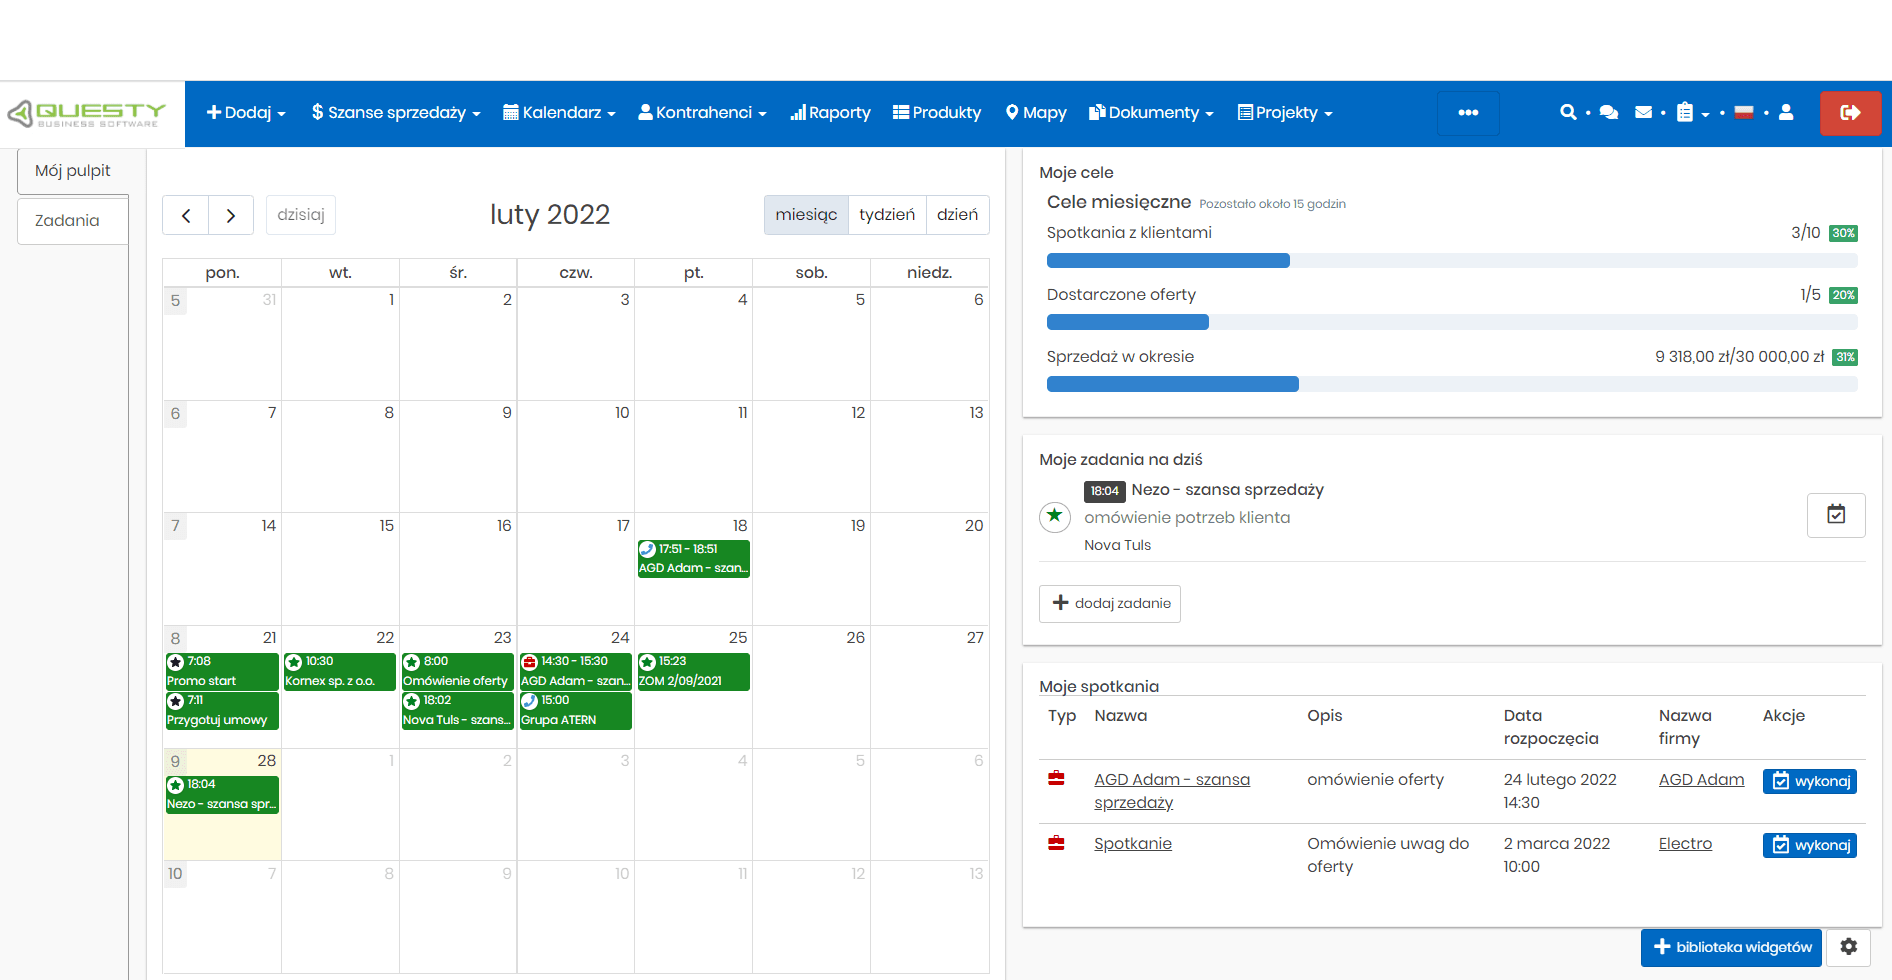Image resolution: width=1892 pixels, height=980 pixels.
Task: Open the 7:11 Przygotuj umowy event
Action: click(222, 710)
